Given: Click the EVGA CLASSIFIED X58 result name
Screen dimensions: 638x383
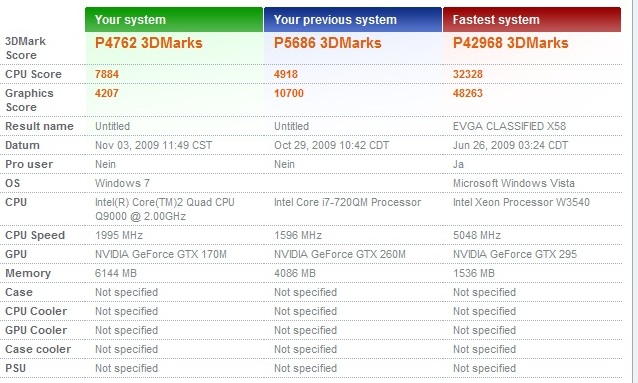Looking at the screenshot, I should [x=509, y=126].
